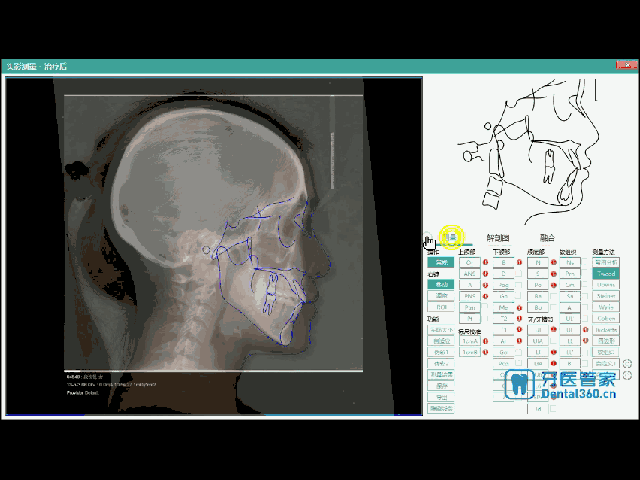Click lower circular icon right of method list
Viewport: 640px width, 480px height.
(x=627, y=375)
